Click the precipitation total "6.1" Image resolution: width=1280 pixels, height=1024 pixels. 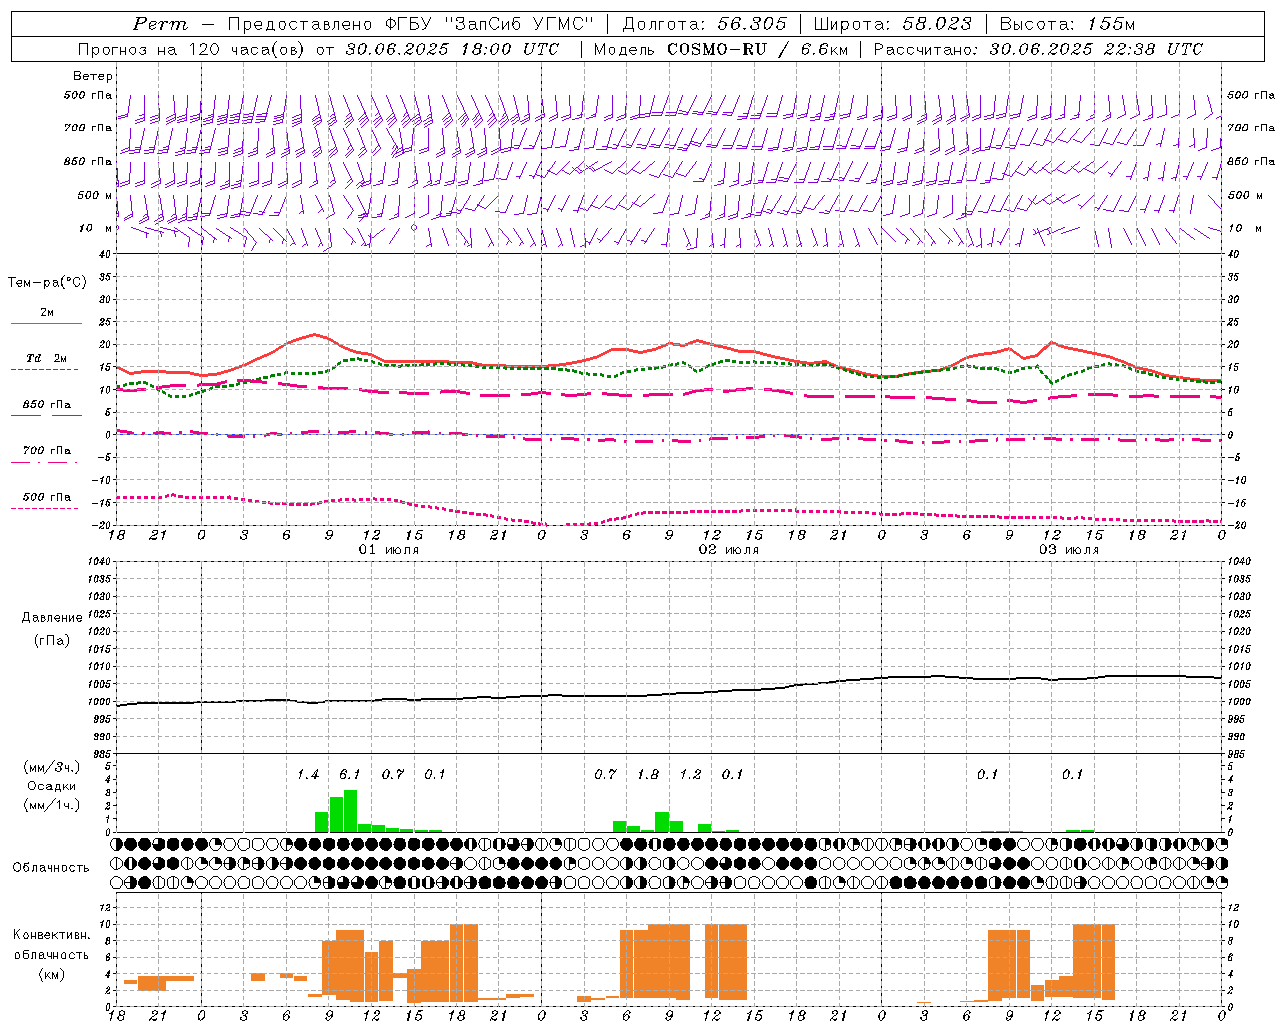tap(349, 775)
